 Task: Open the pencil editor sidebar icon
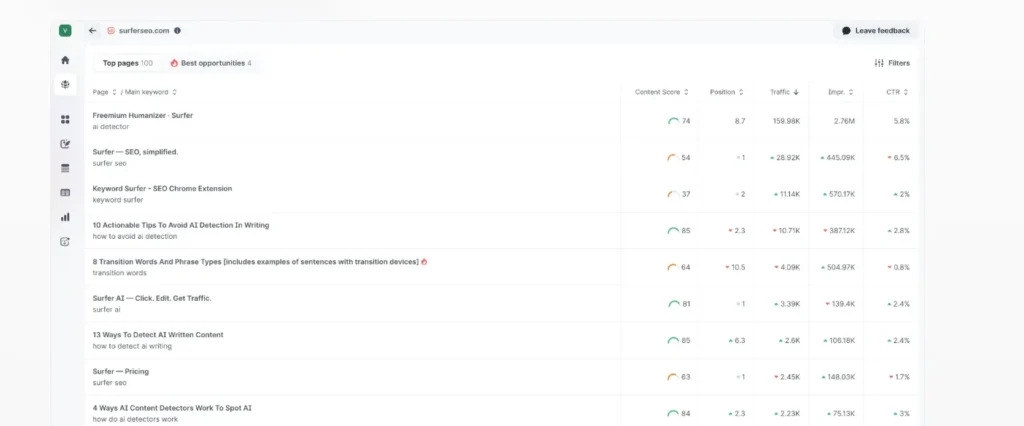(65, 144)
